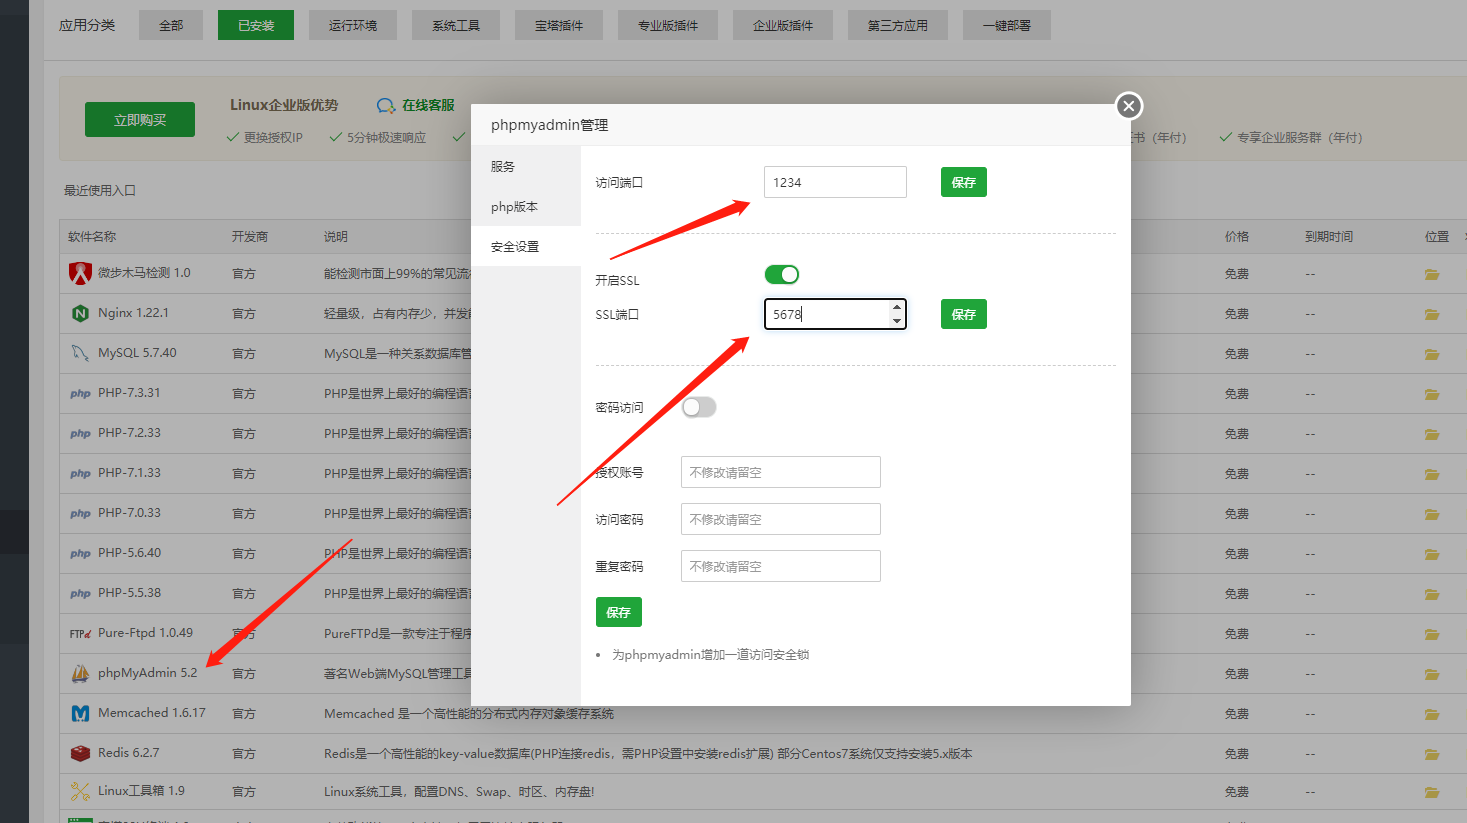The image size is (1467, 823).
Task: Open folder location for Redis row
Action: tap(1432, 754)
